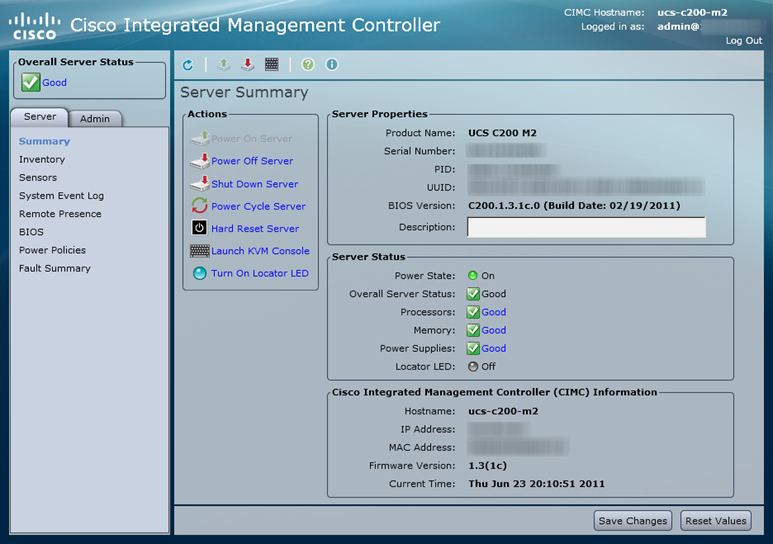Click the Power State On value

pyautogui.click(x=488, y=276)
